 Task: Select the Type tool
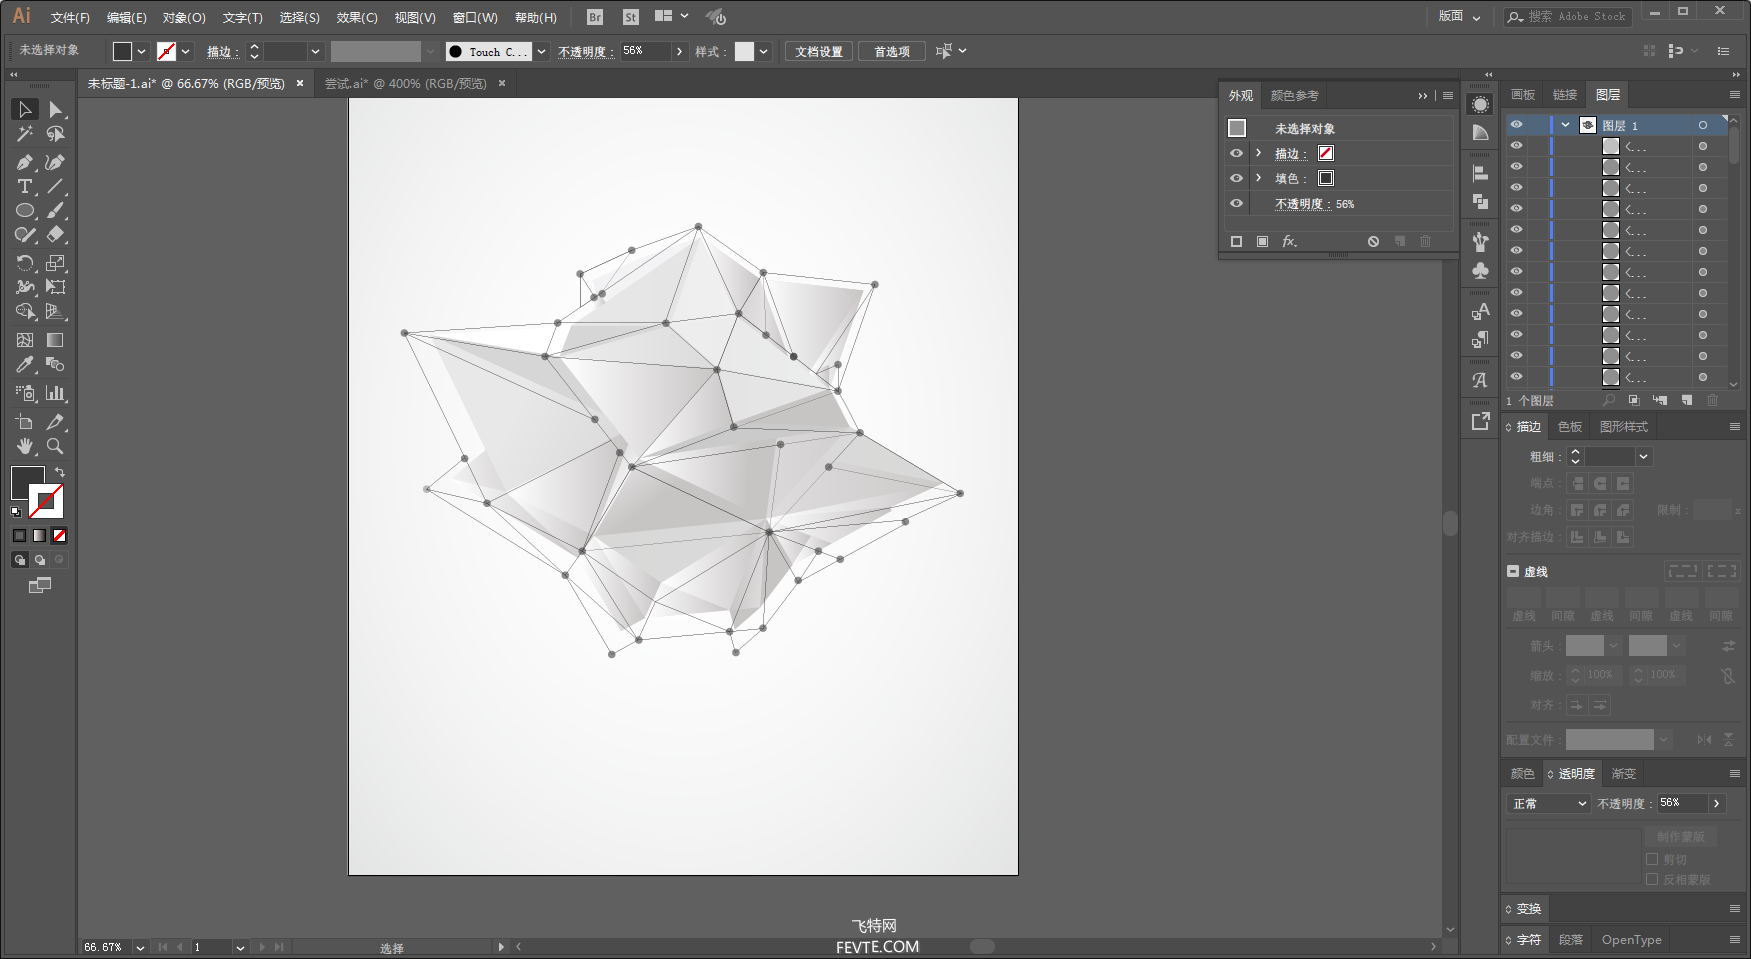25,187
